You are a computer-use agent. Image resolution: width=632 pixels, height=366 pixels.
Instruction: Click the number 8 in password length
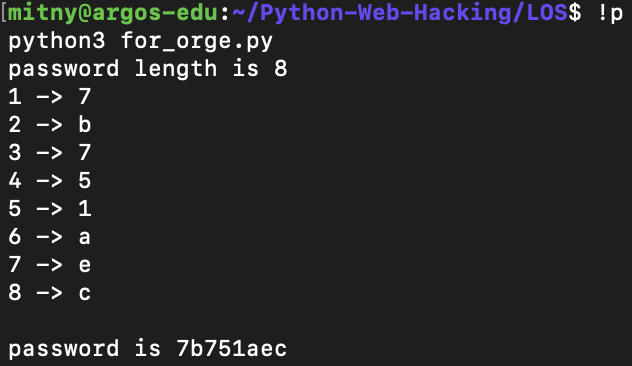(281, 68)
